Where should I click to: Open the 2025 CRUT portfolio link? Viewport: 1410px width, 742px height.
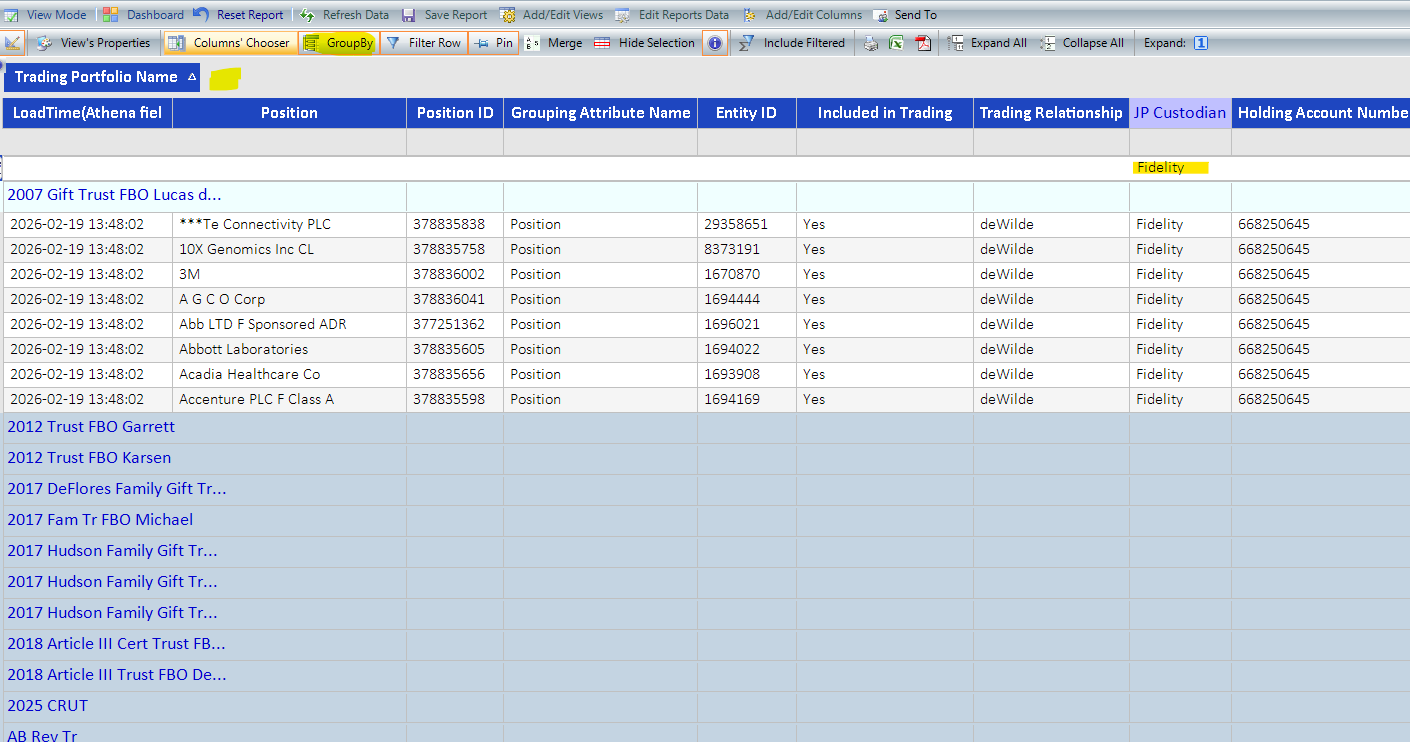[x=46, y=705]
